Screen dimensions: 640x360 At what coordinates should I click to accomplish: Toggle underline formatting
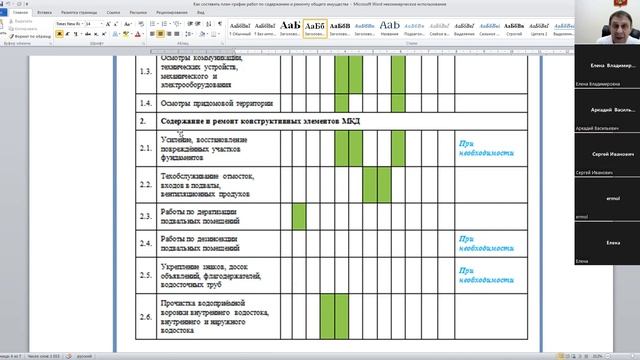pyautogui.click(x=76, y=34)
